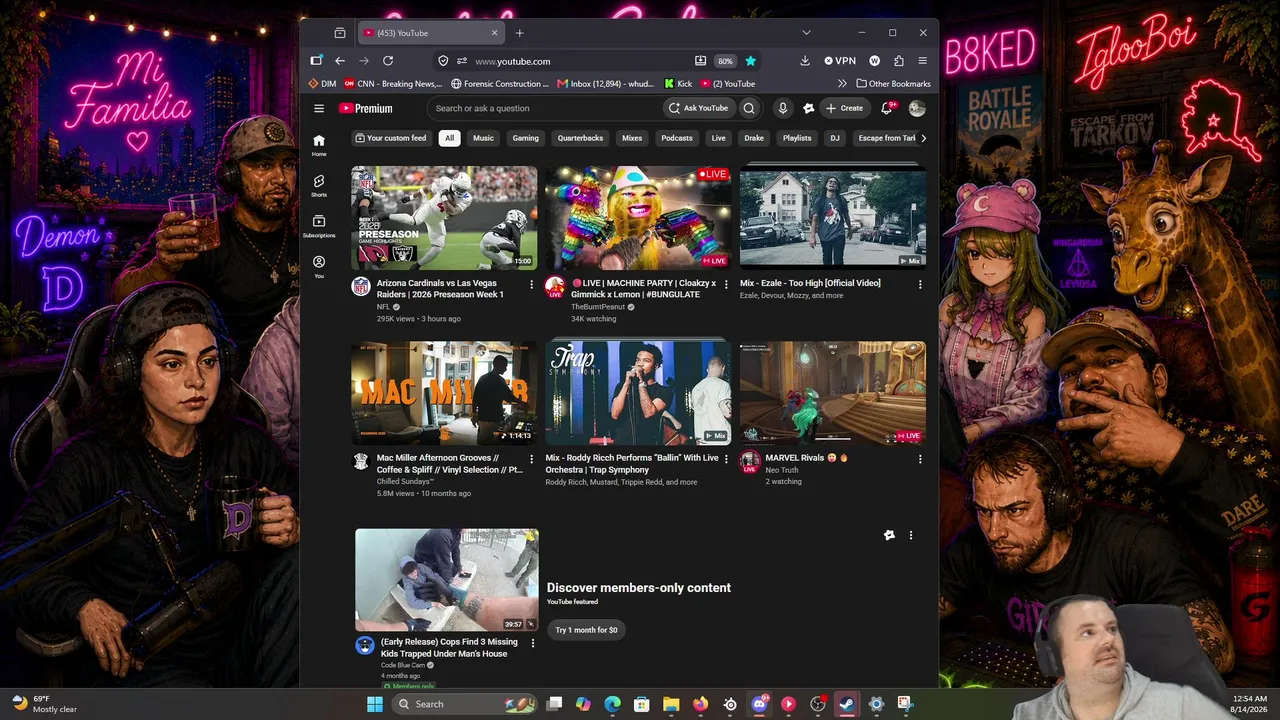Open YouTube notifications bell
Screen dimensions: 1280x720
click(x=886, y=108)
